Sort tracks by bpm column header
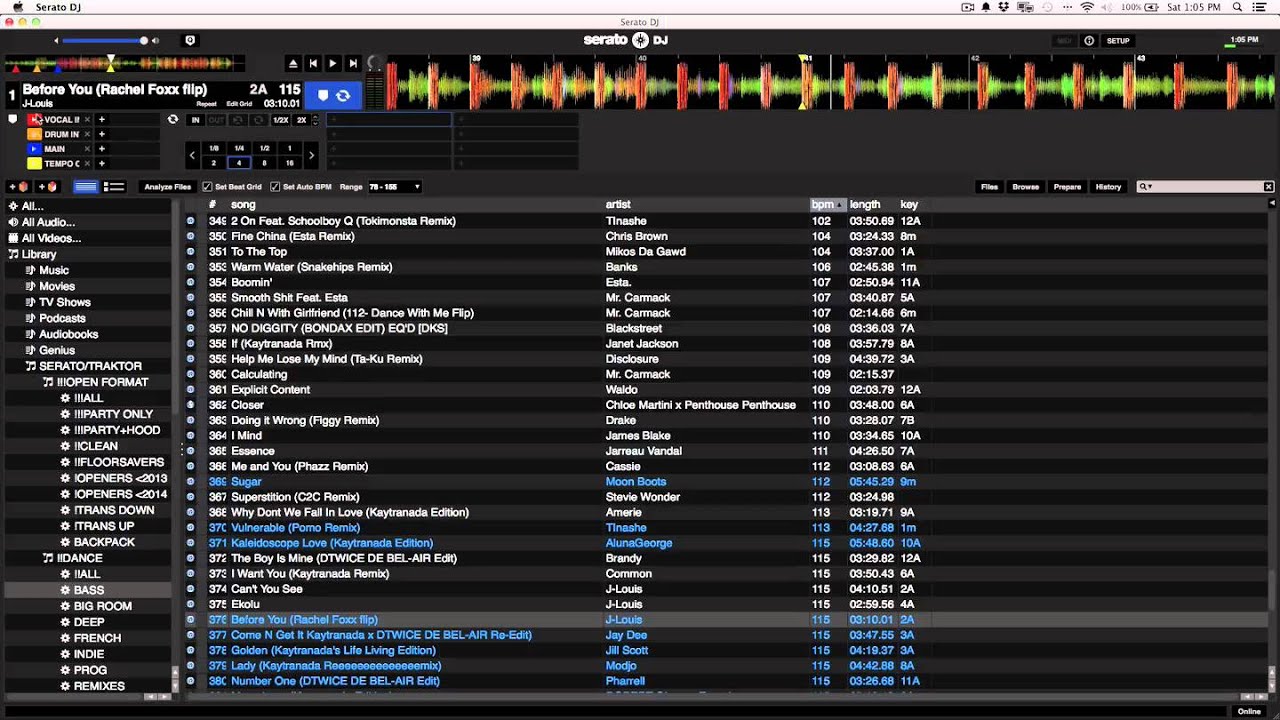This screenshot has width=1280, height=720. tap(827, 204)
